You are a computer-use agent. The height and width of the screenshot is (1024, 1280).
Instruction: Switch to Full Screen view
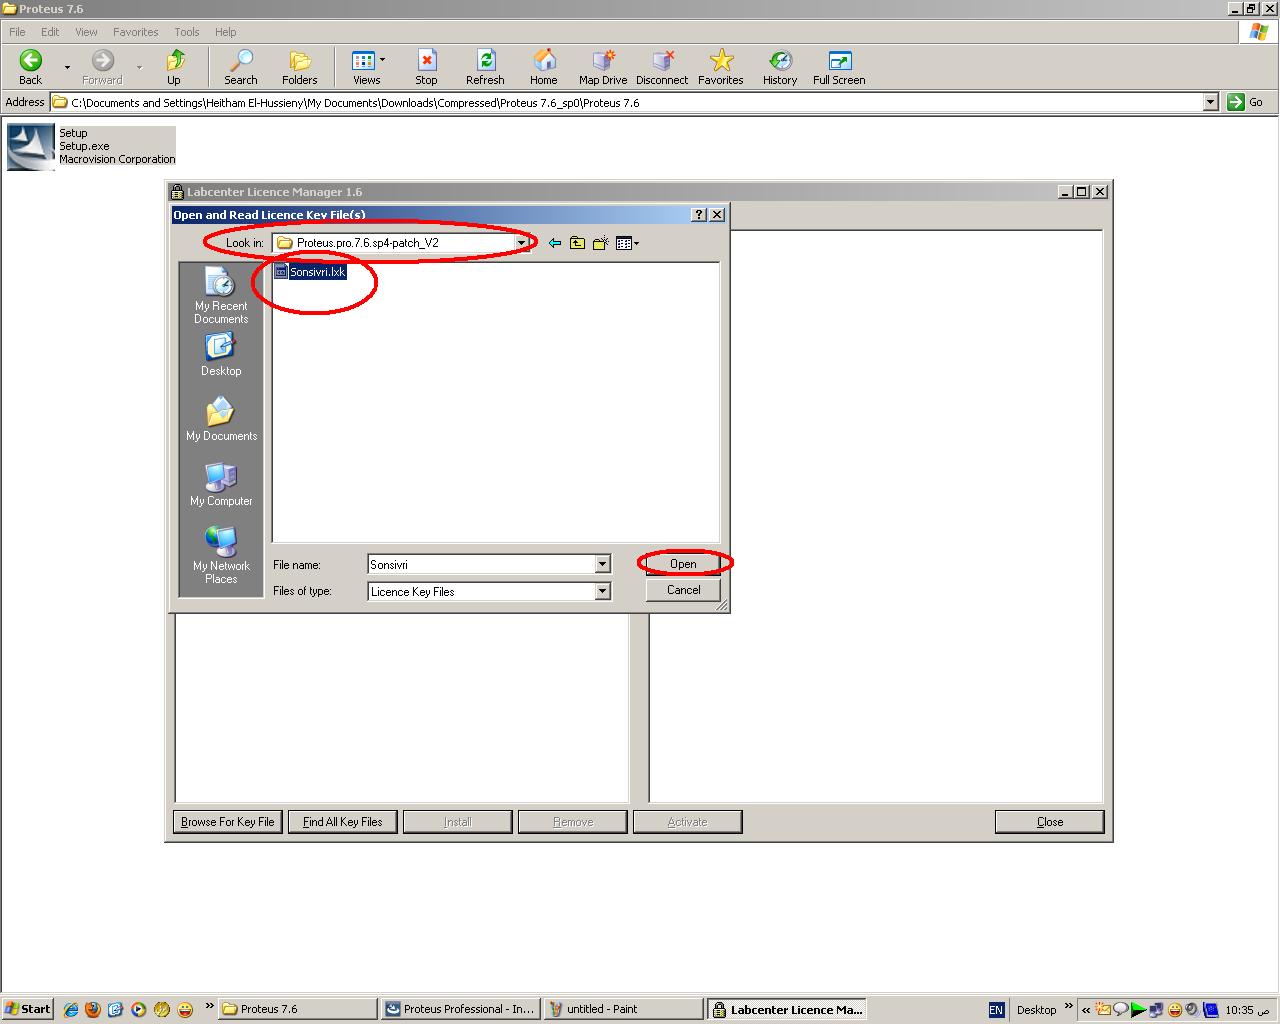point(839,67)
